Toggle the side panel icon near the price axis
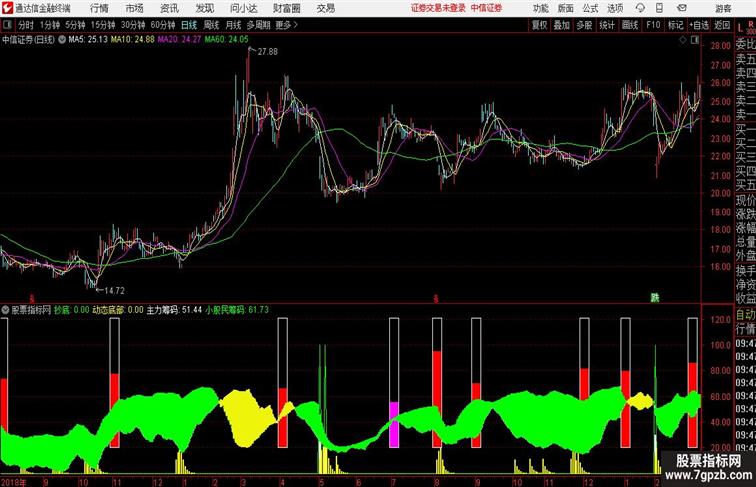 (695, 40)
